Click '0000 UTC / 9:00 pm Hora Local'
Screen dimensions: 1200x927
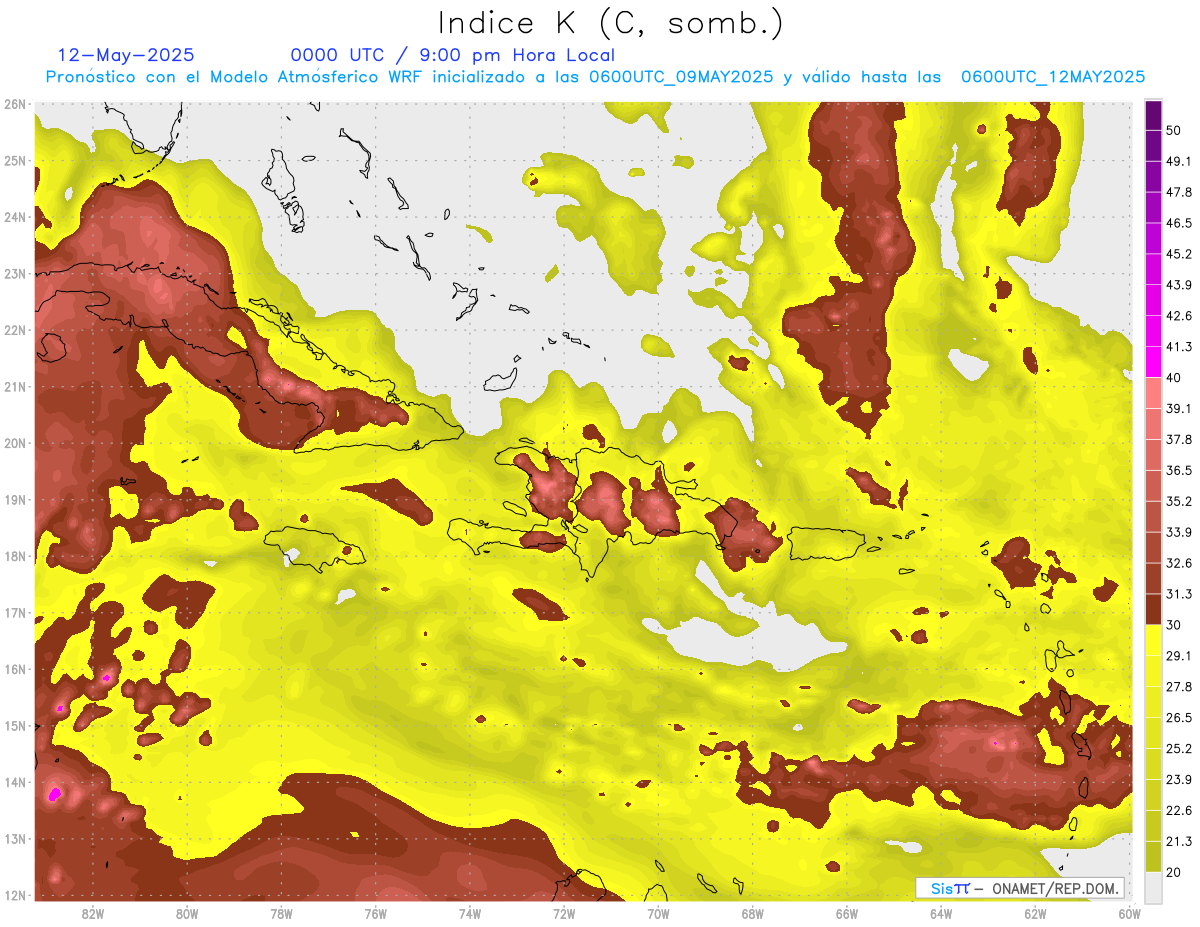453,55
